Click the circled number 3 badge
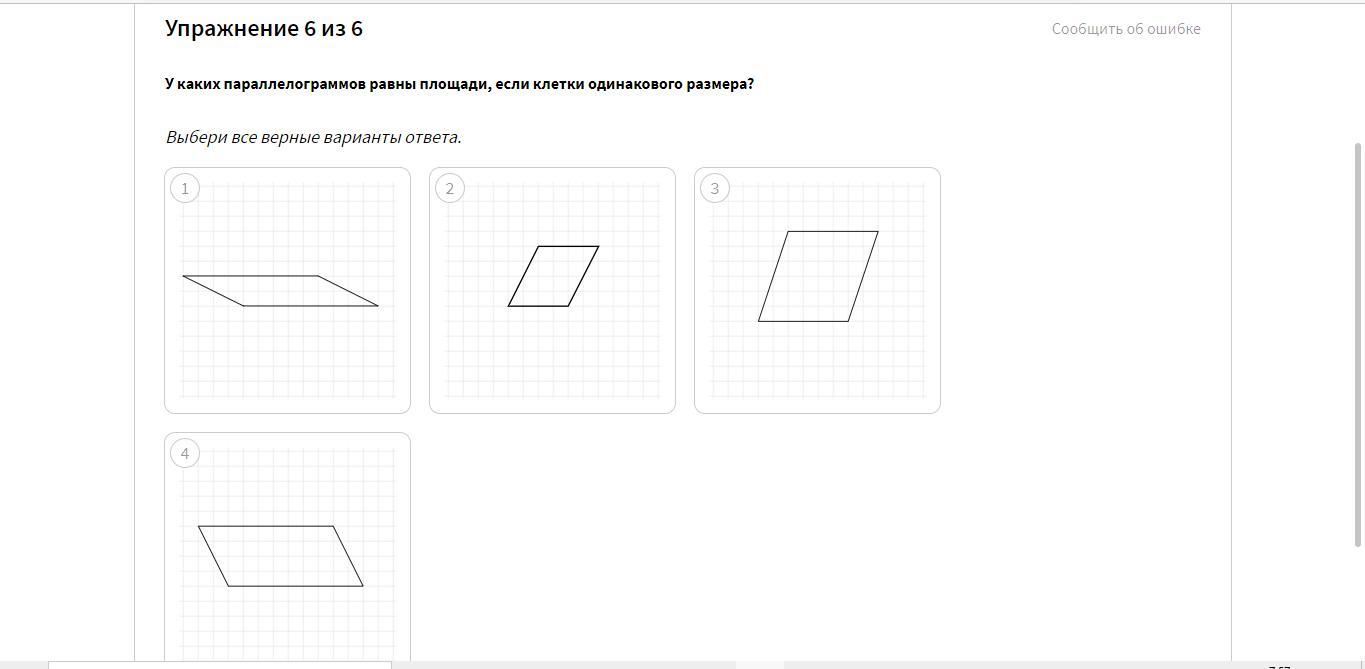 pos(715,189)
